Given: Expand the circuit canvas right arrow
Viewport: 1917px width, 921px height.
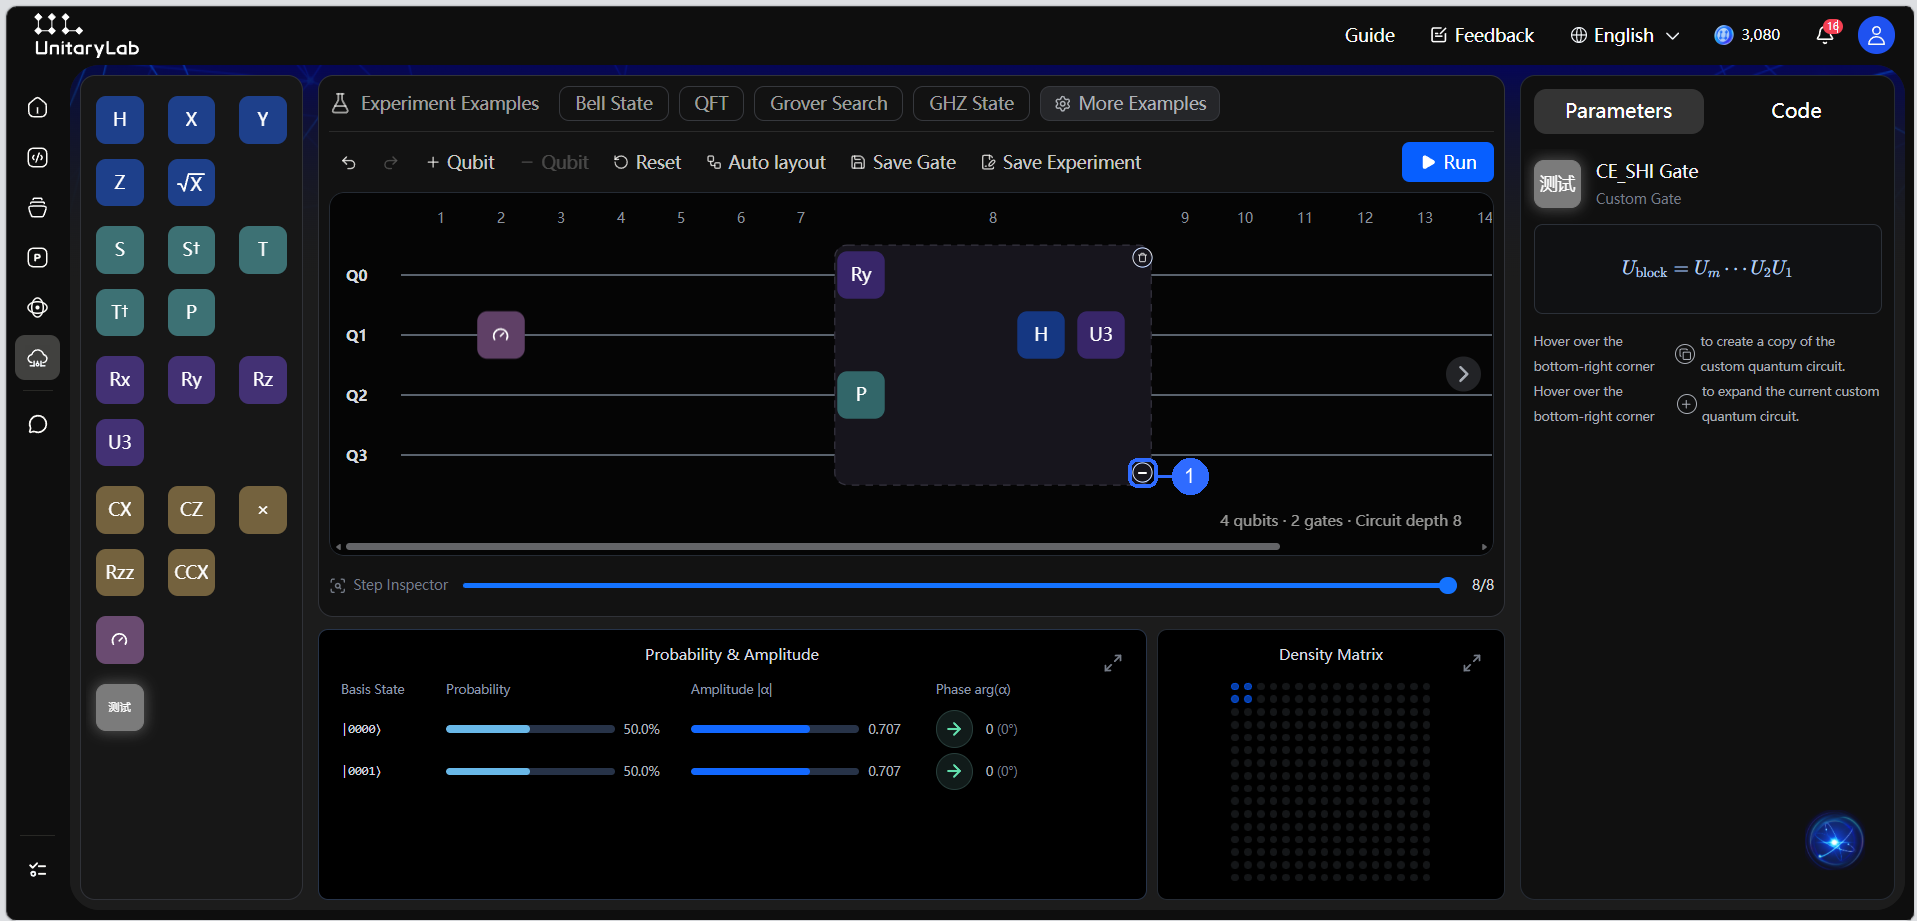Looking at the screenshot, I should 1463,374.
